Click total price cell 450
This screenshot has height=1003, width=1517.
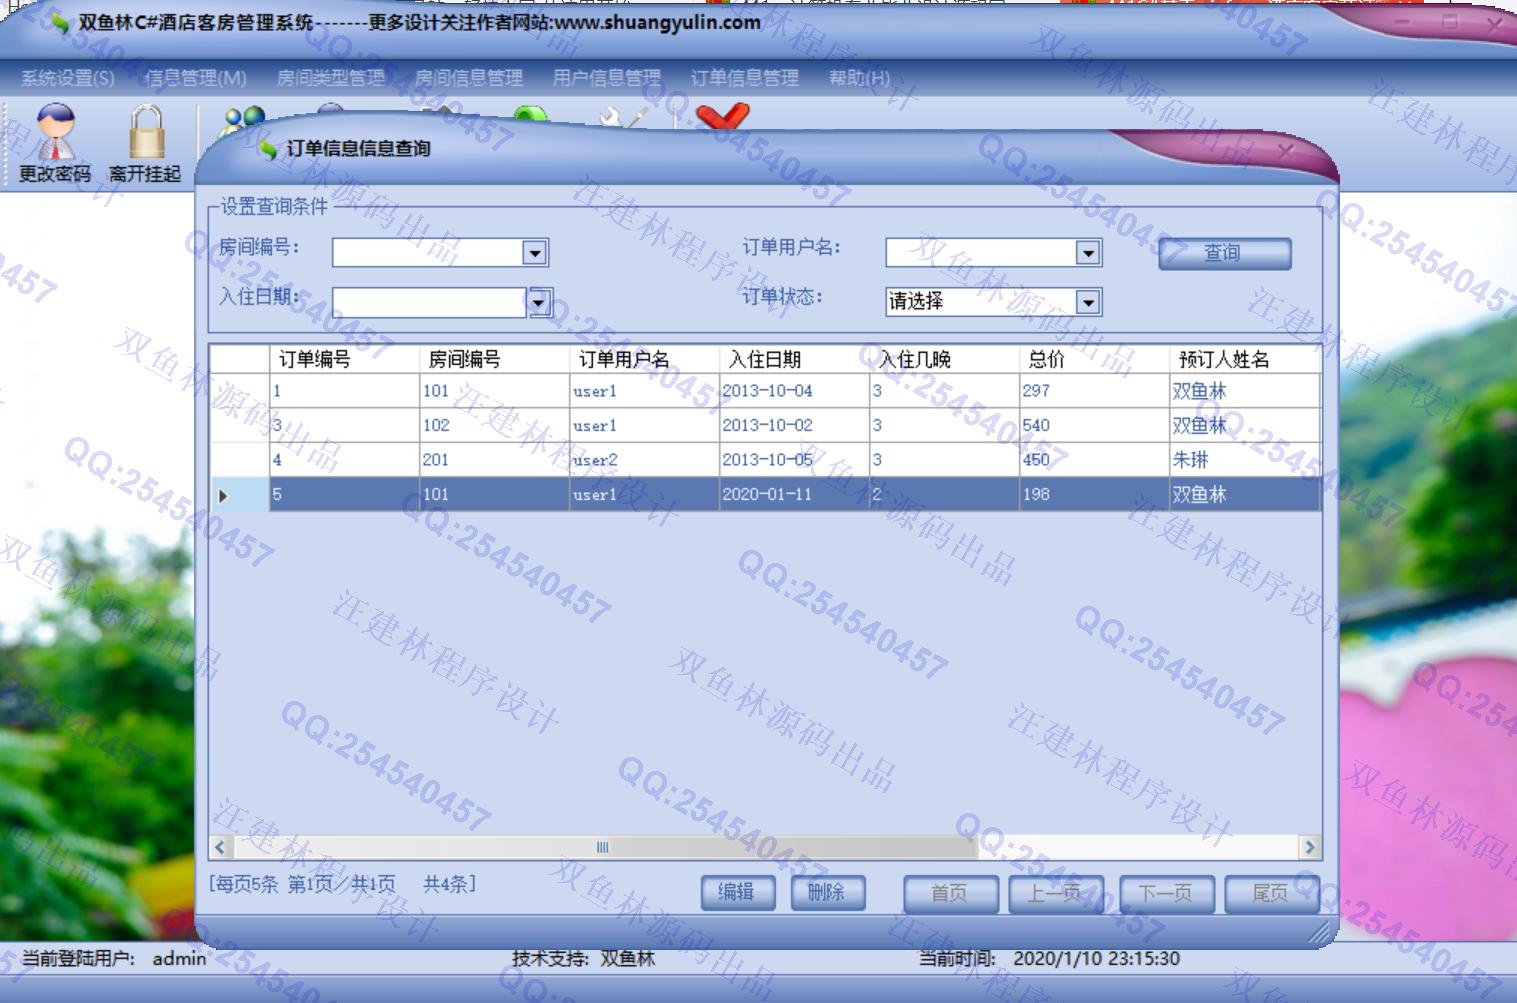tap(1094, 460)
